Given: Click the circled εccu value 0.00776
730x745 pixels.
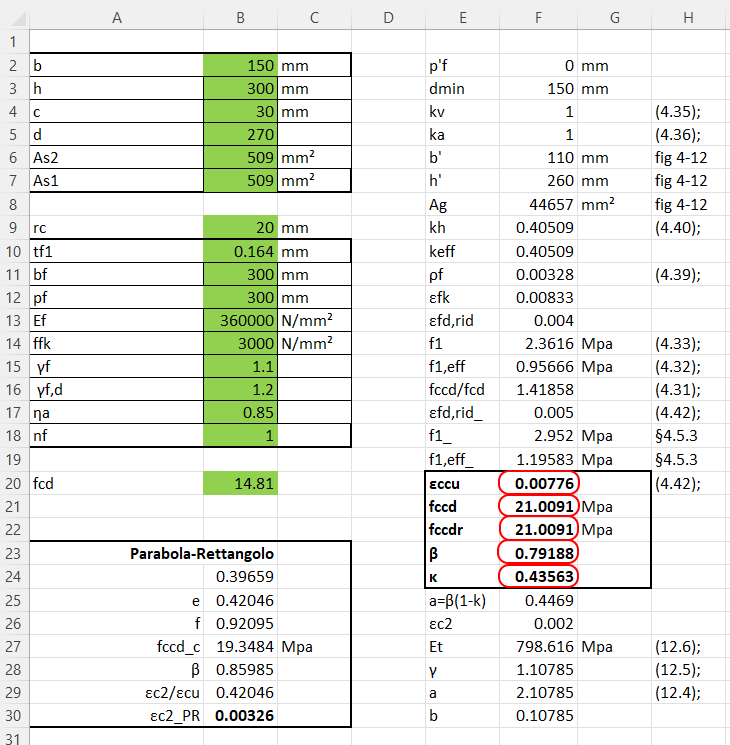Looking at the screenshot, I should point(538,483).
